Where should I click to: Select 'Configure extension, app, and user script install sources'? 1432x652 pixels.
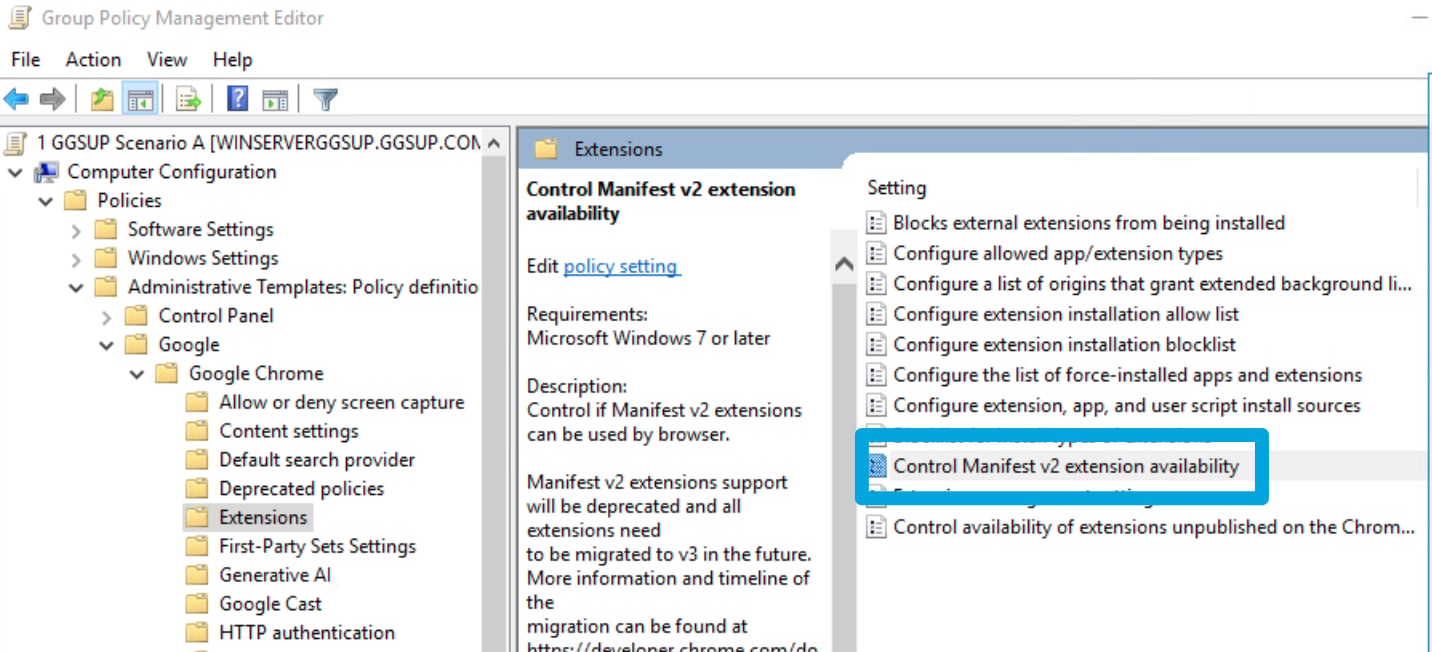pos(1127,405)
